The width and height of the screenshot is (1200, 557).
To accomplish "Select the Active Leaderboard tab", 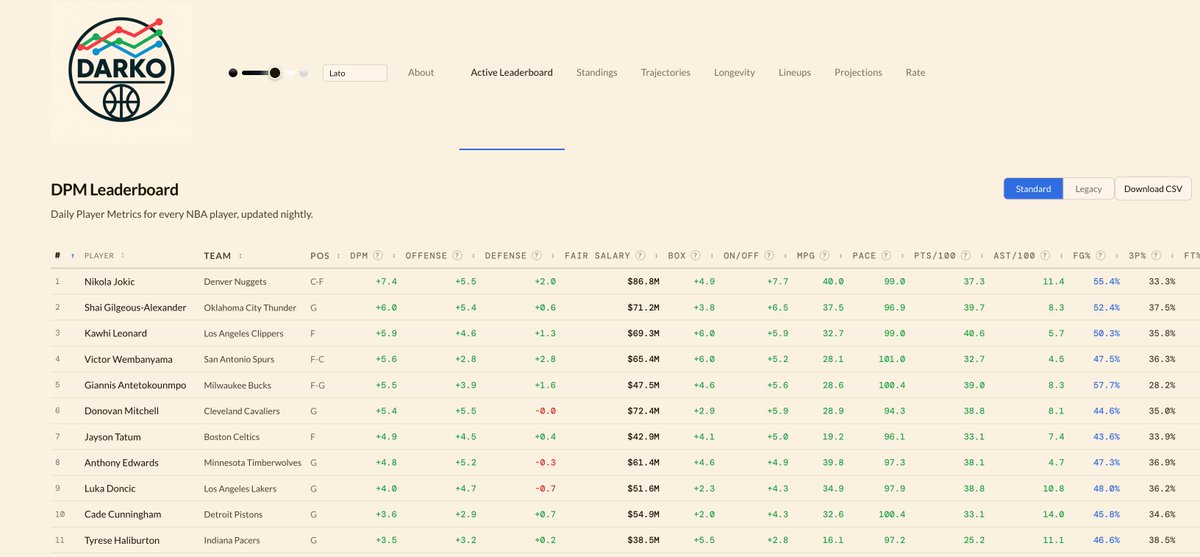I will point(512,73).
